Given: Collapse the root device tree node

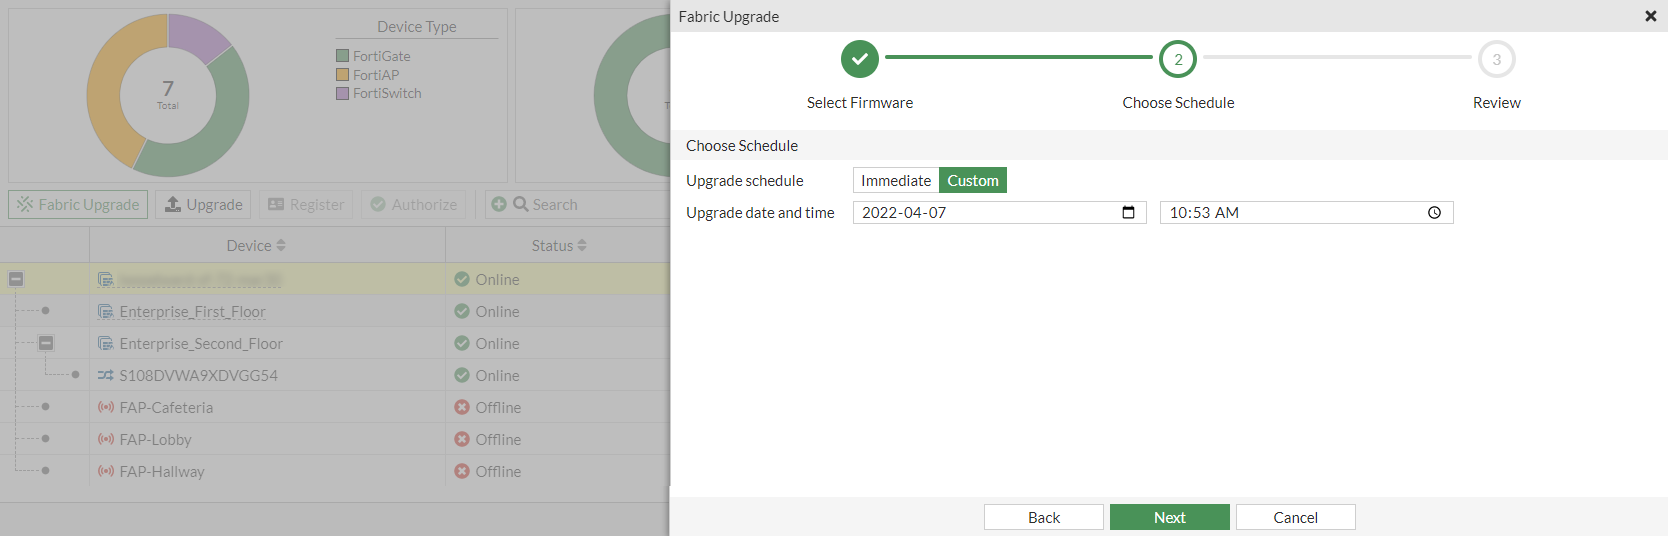Looking at the screenshot, I should click(x=16, y=279).
